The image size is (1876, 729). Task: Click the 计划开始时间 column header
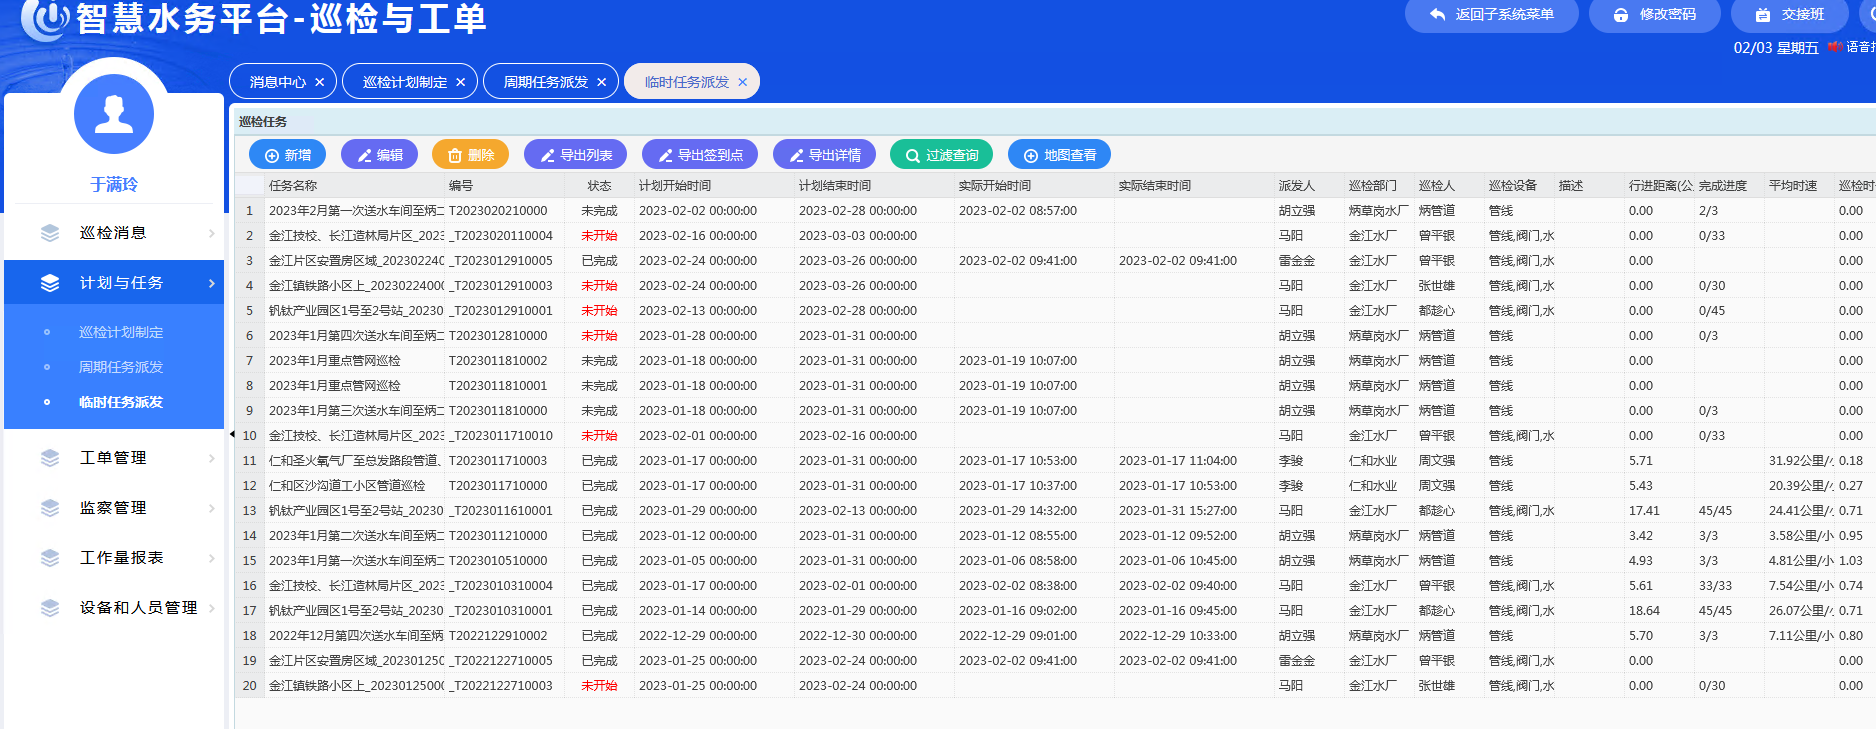point(675,186)
